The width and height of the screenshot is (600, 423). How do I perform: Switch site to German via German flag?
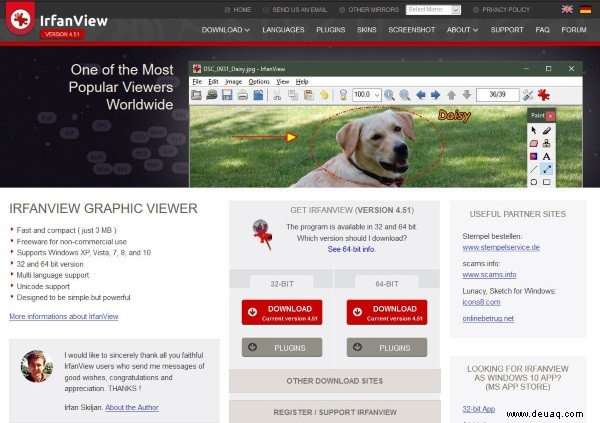coord(585,9)
